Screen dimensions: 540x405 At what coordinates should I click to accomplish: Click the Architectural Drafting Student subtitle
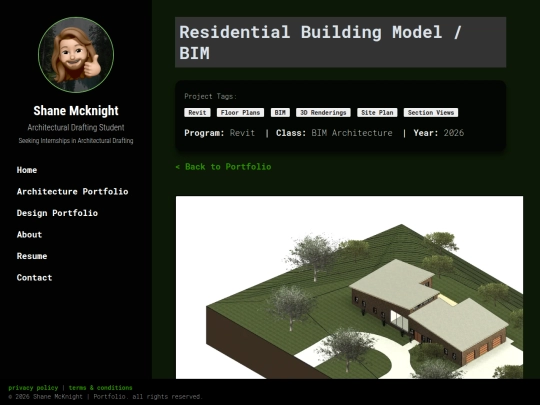tap(76, 127)
